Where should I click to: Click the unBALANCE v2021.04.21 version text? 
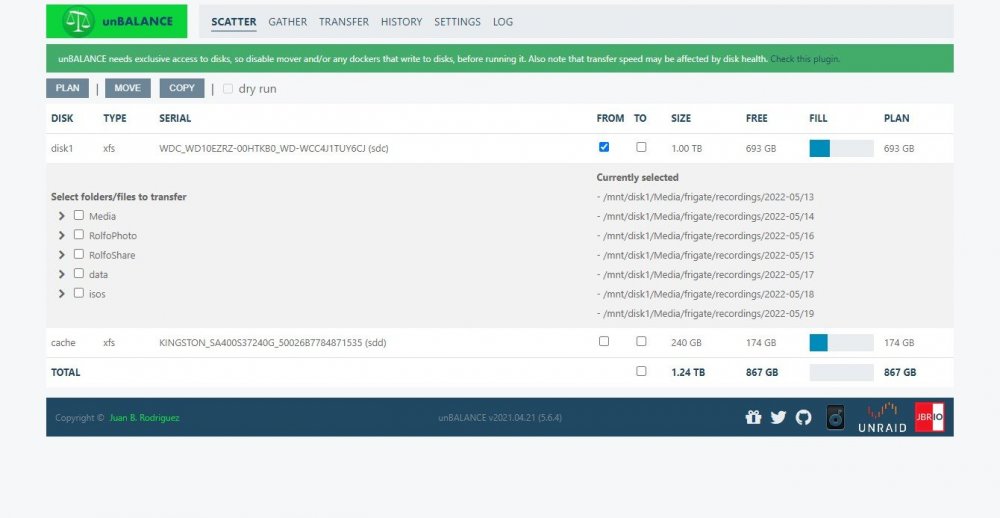[500, 418]
